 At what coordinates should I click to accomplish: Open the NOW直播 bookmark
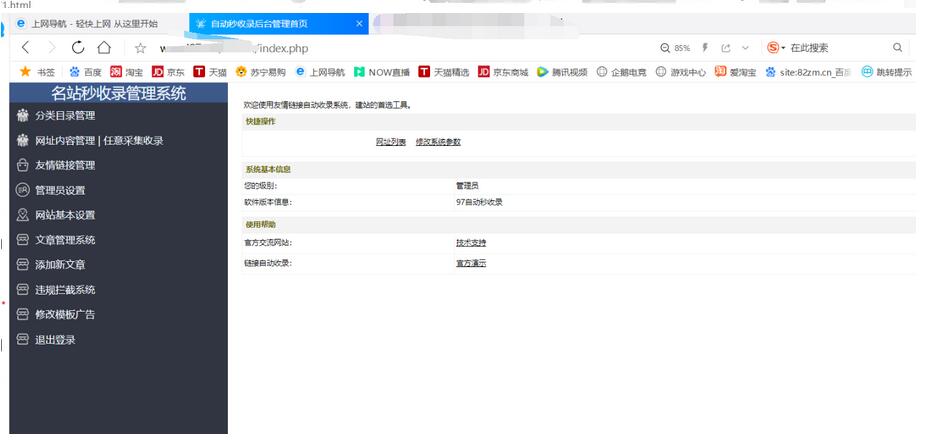[382, 72]
